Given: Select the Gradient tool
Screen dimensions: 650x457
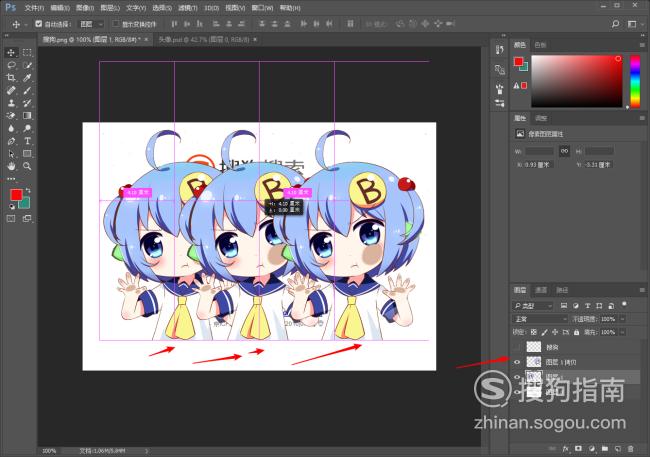Looking at the screenshot, I should tap(27, 116).
